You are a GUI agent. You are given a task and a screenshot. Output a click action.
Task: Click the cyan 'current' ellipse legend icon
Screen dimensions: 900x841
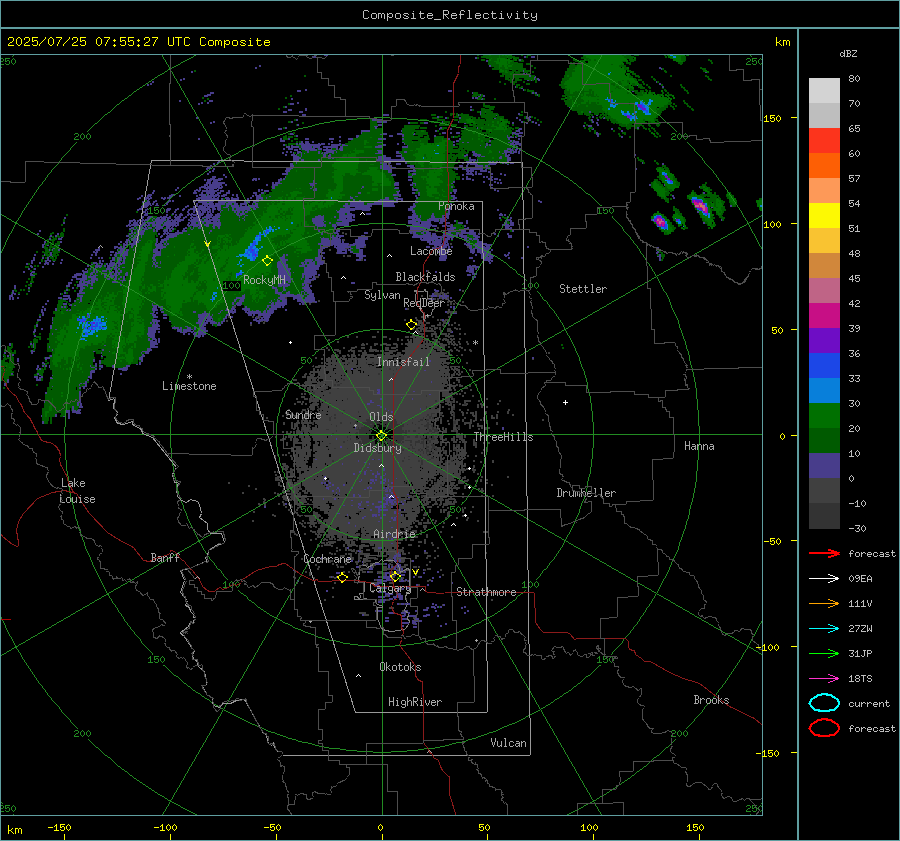click(x=824, y=703)
